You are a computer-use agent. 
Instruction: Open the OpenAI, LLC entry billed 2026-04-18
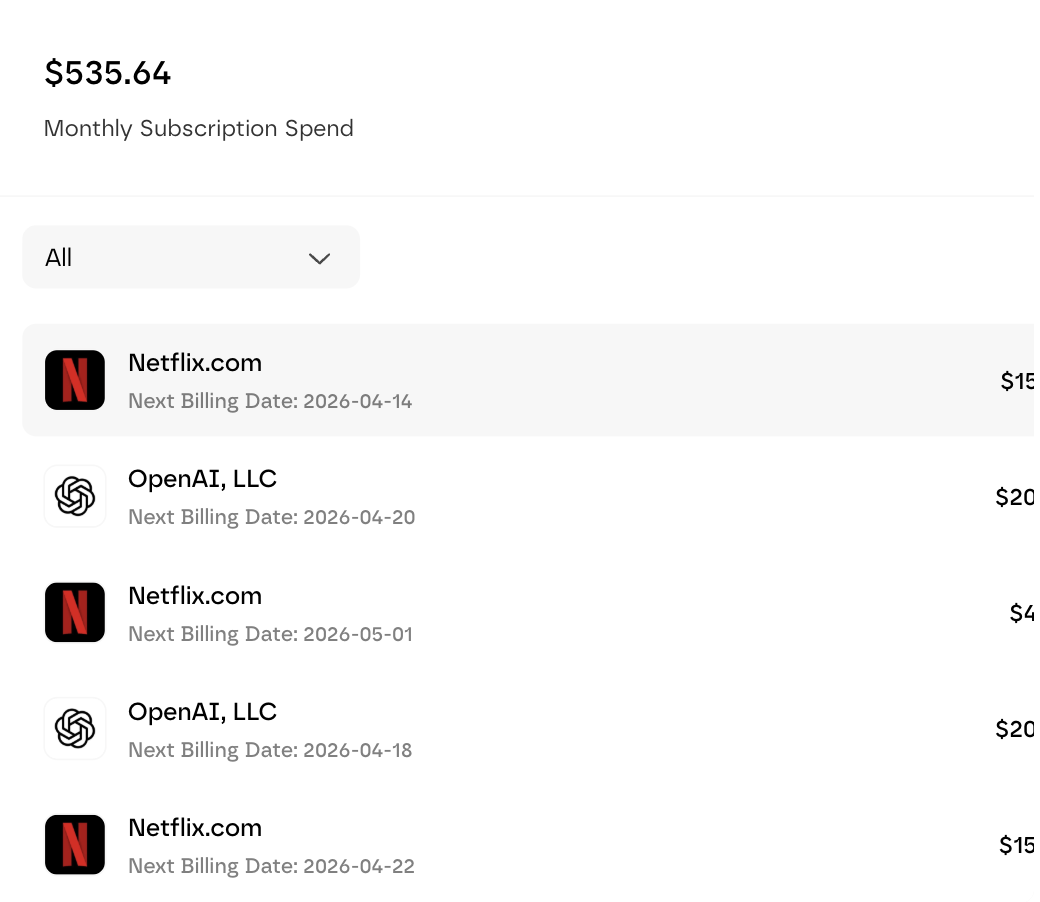400,728
